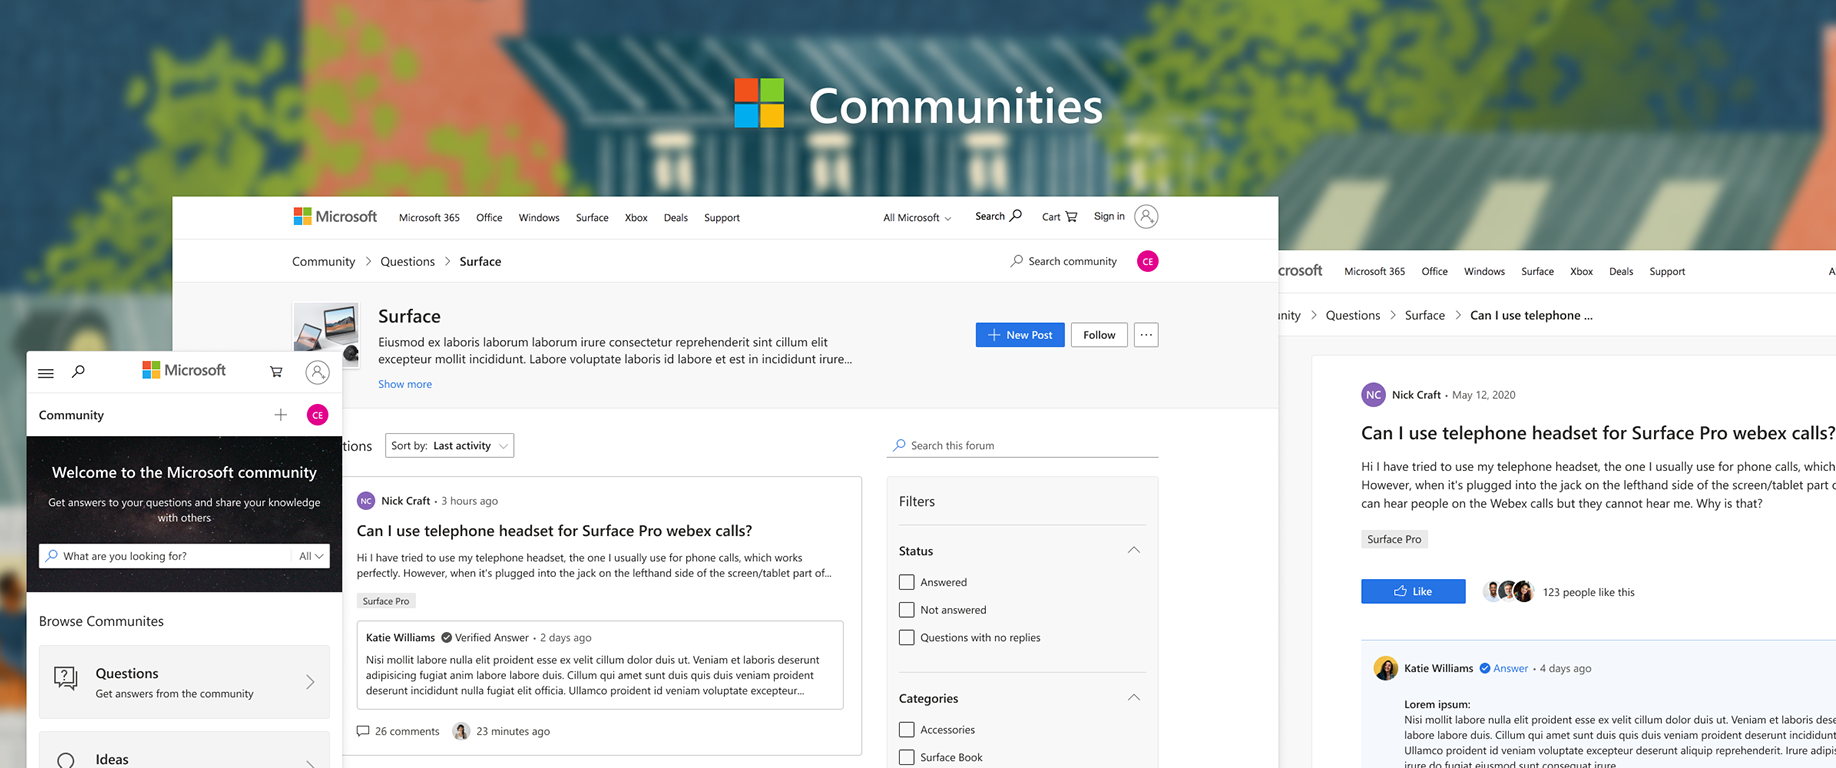This screenshot has width=1836, height=768.
Task: Click the pink CE avatar in mobile Community bar
Action: (x=317, y=415)
